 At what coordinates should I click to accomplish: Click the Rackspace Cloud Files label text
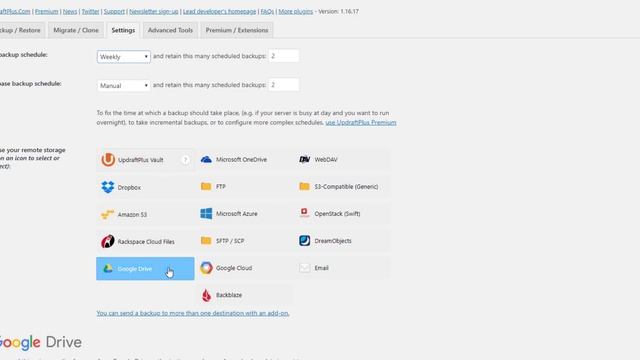pyautogui.click(x=146, y=242)
